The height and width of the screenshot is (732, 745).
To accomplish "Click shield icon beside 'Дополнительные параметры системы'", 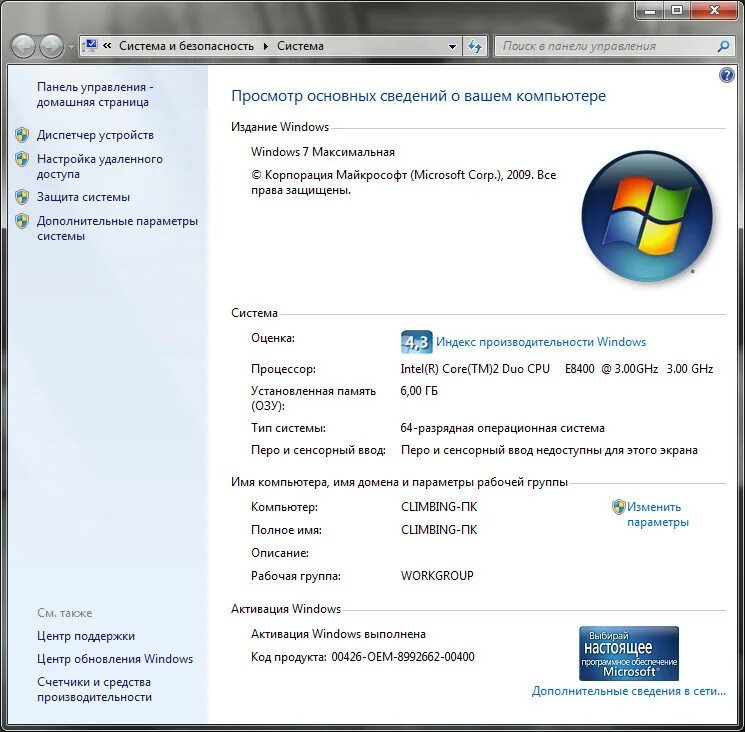I will pyautogui.click(x=22, y=220).
